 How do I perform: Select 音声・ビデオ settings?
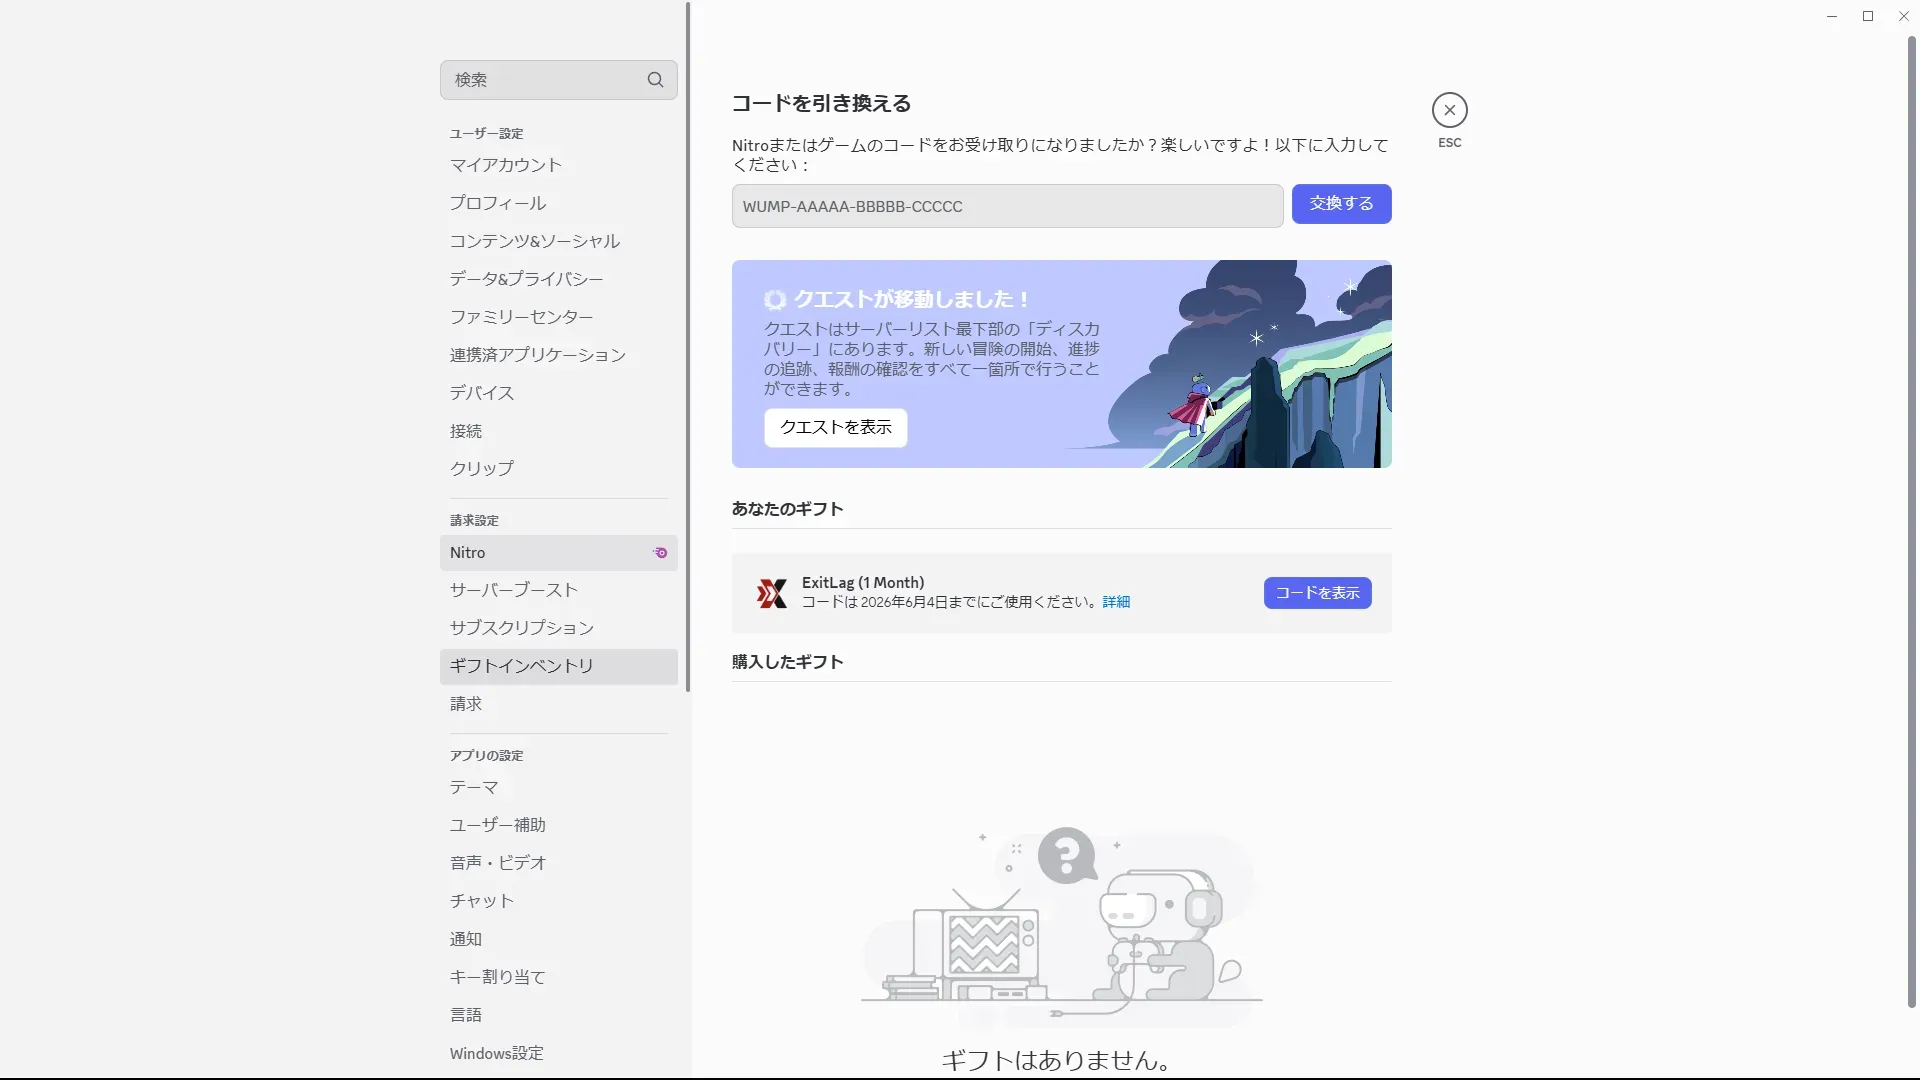click(498, 863)
